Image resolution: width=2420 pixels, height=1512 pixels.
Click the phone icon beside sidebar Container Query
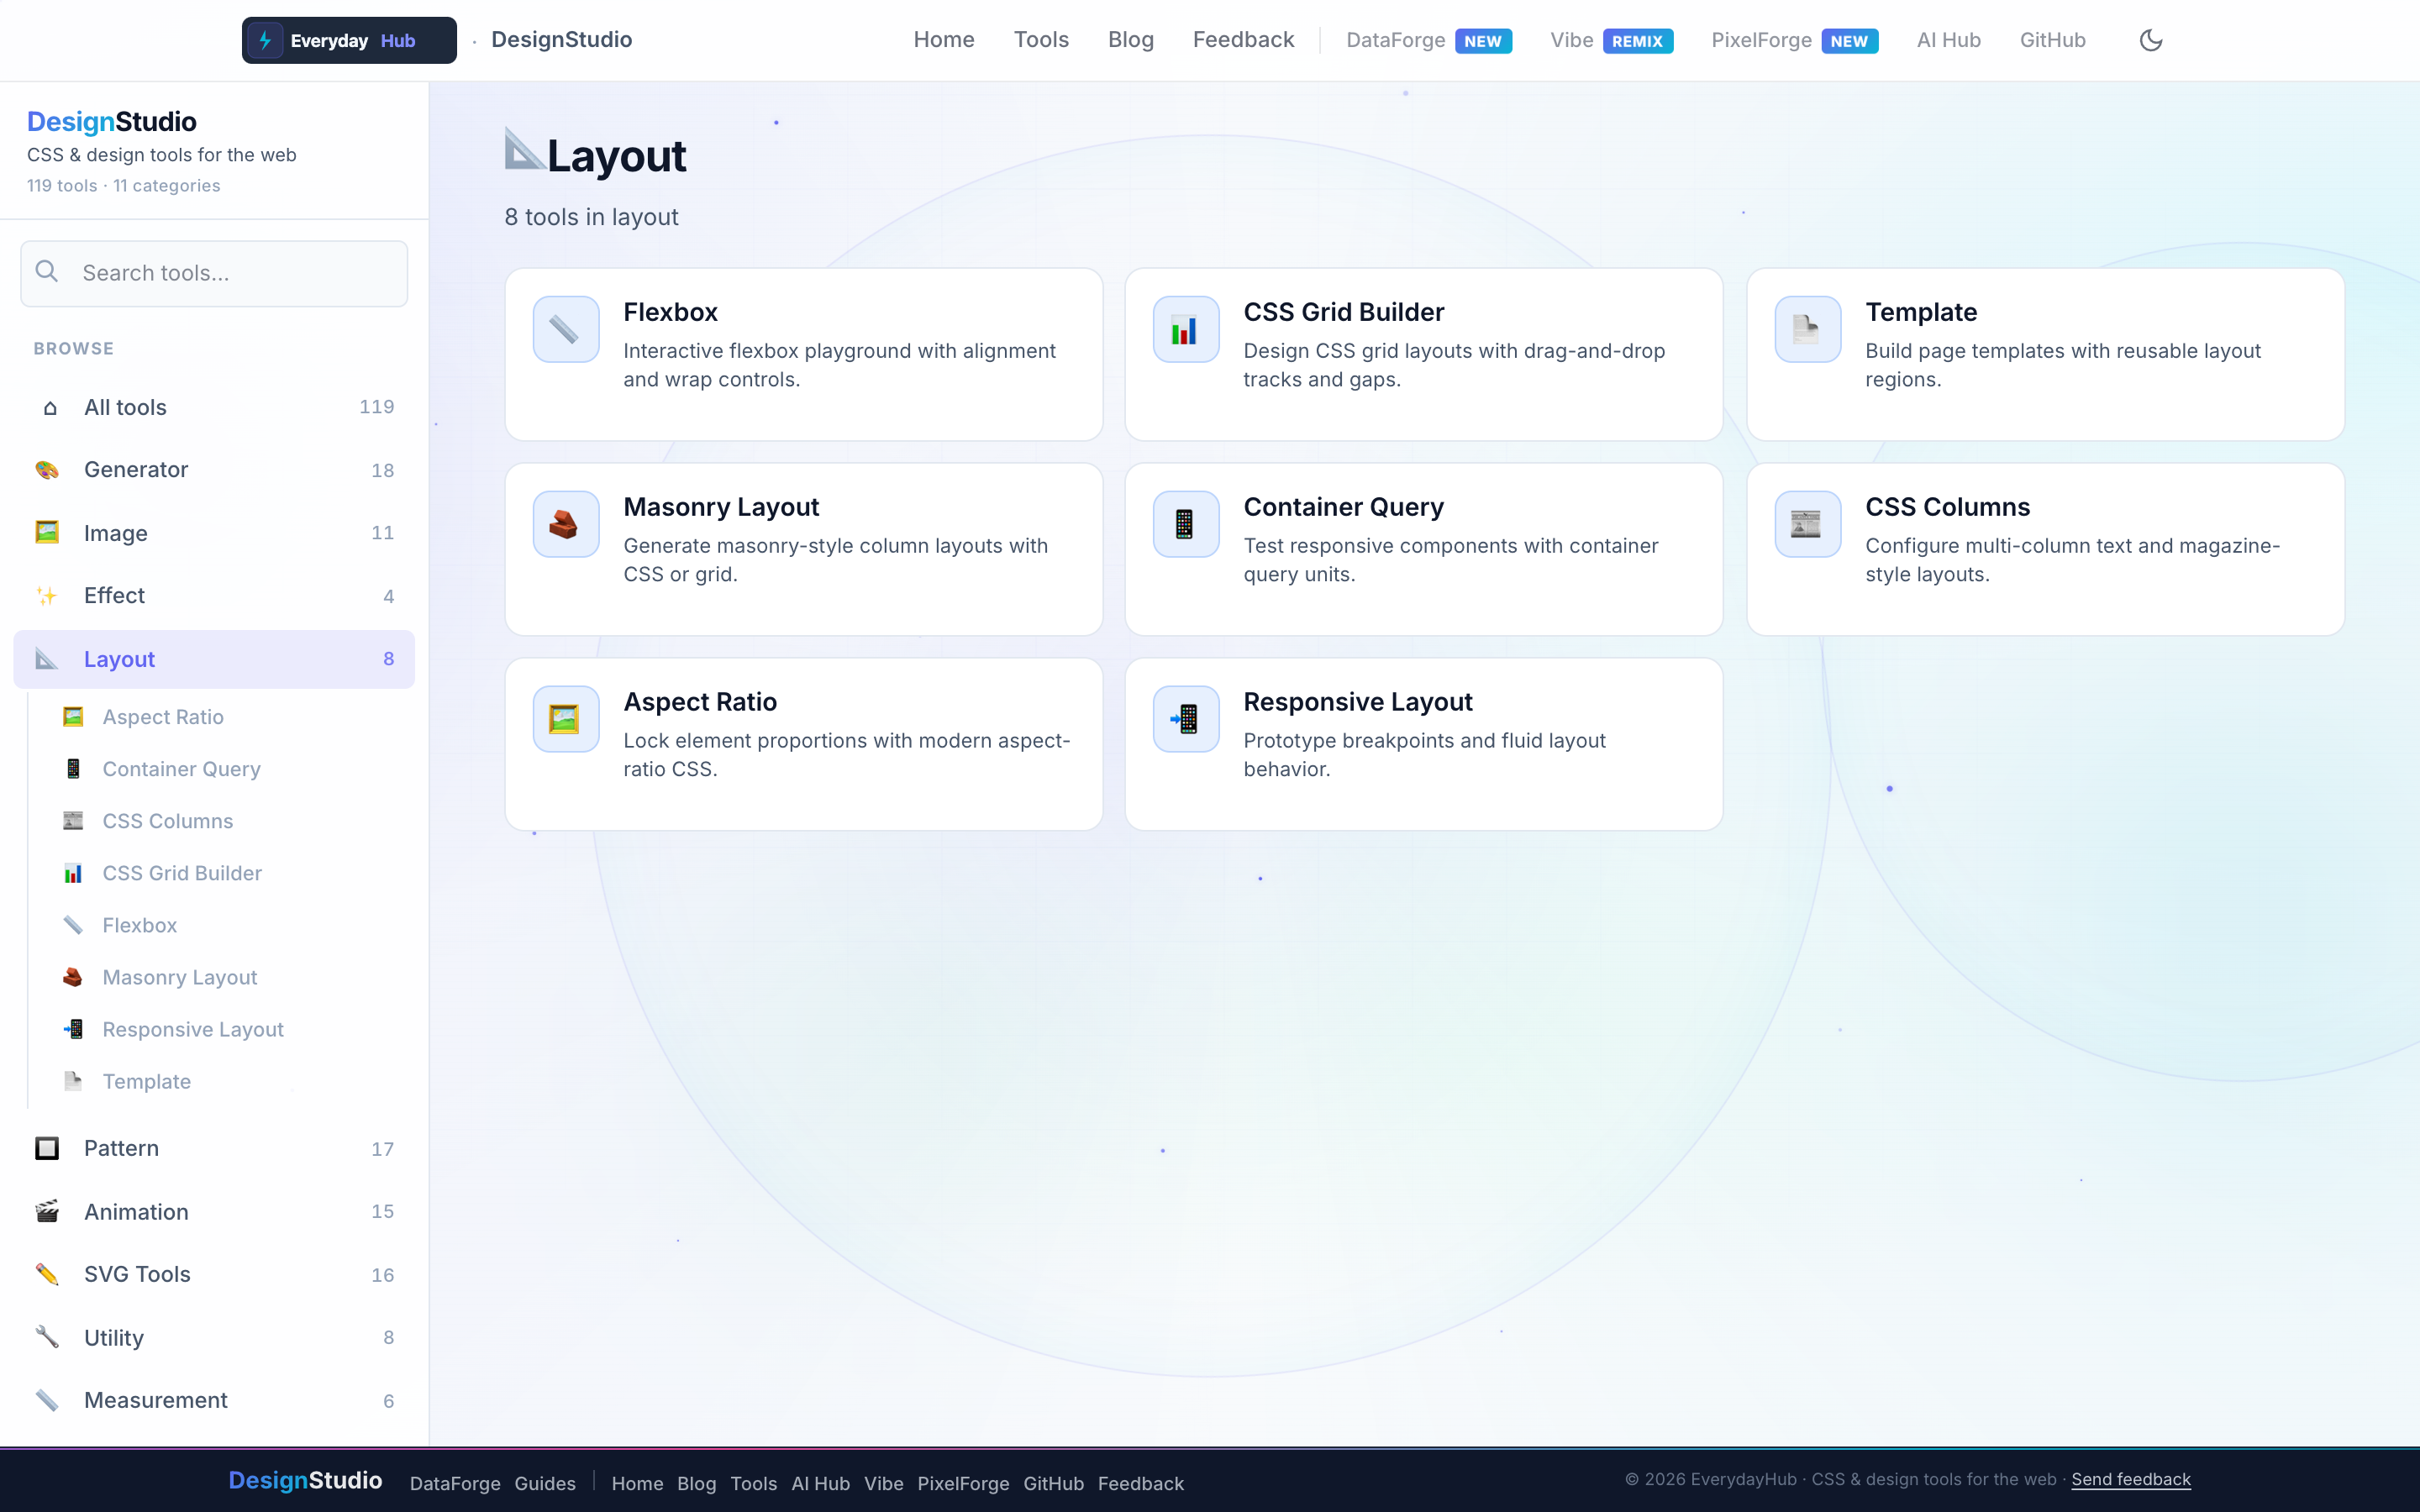pyautogui.click(x=73, y=769)
